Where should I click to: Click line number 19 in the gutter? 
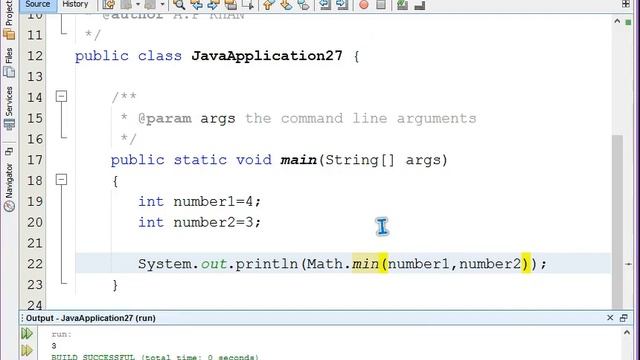tap(35, 201)
